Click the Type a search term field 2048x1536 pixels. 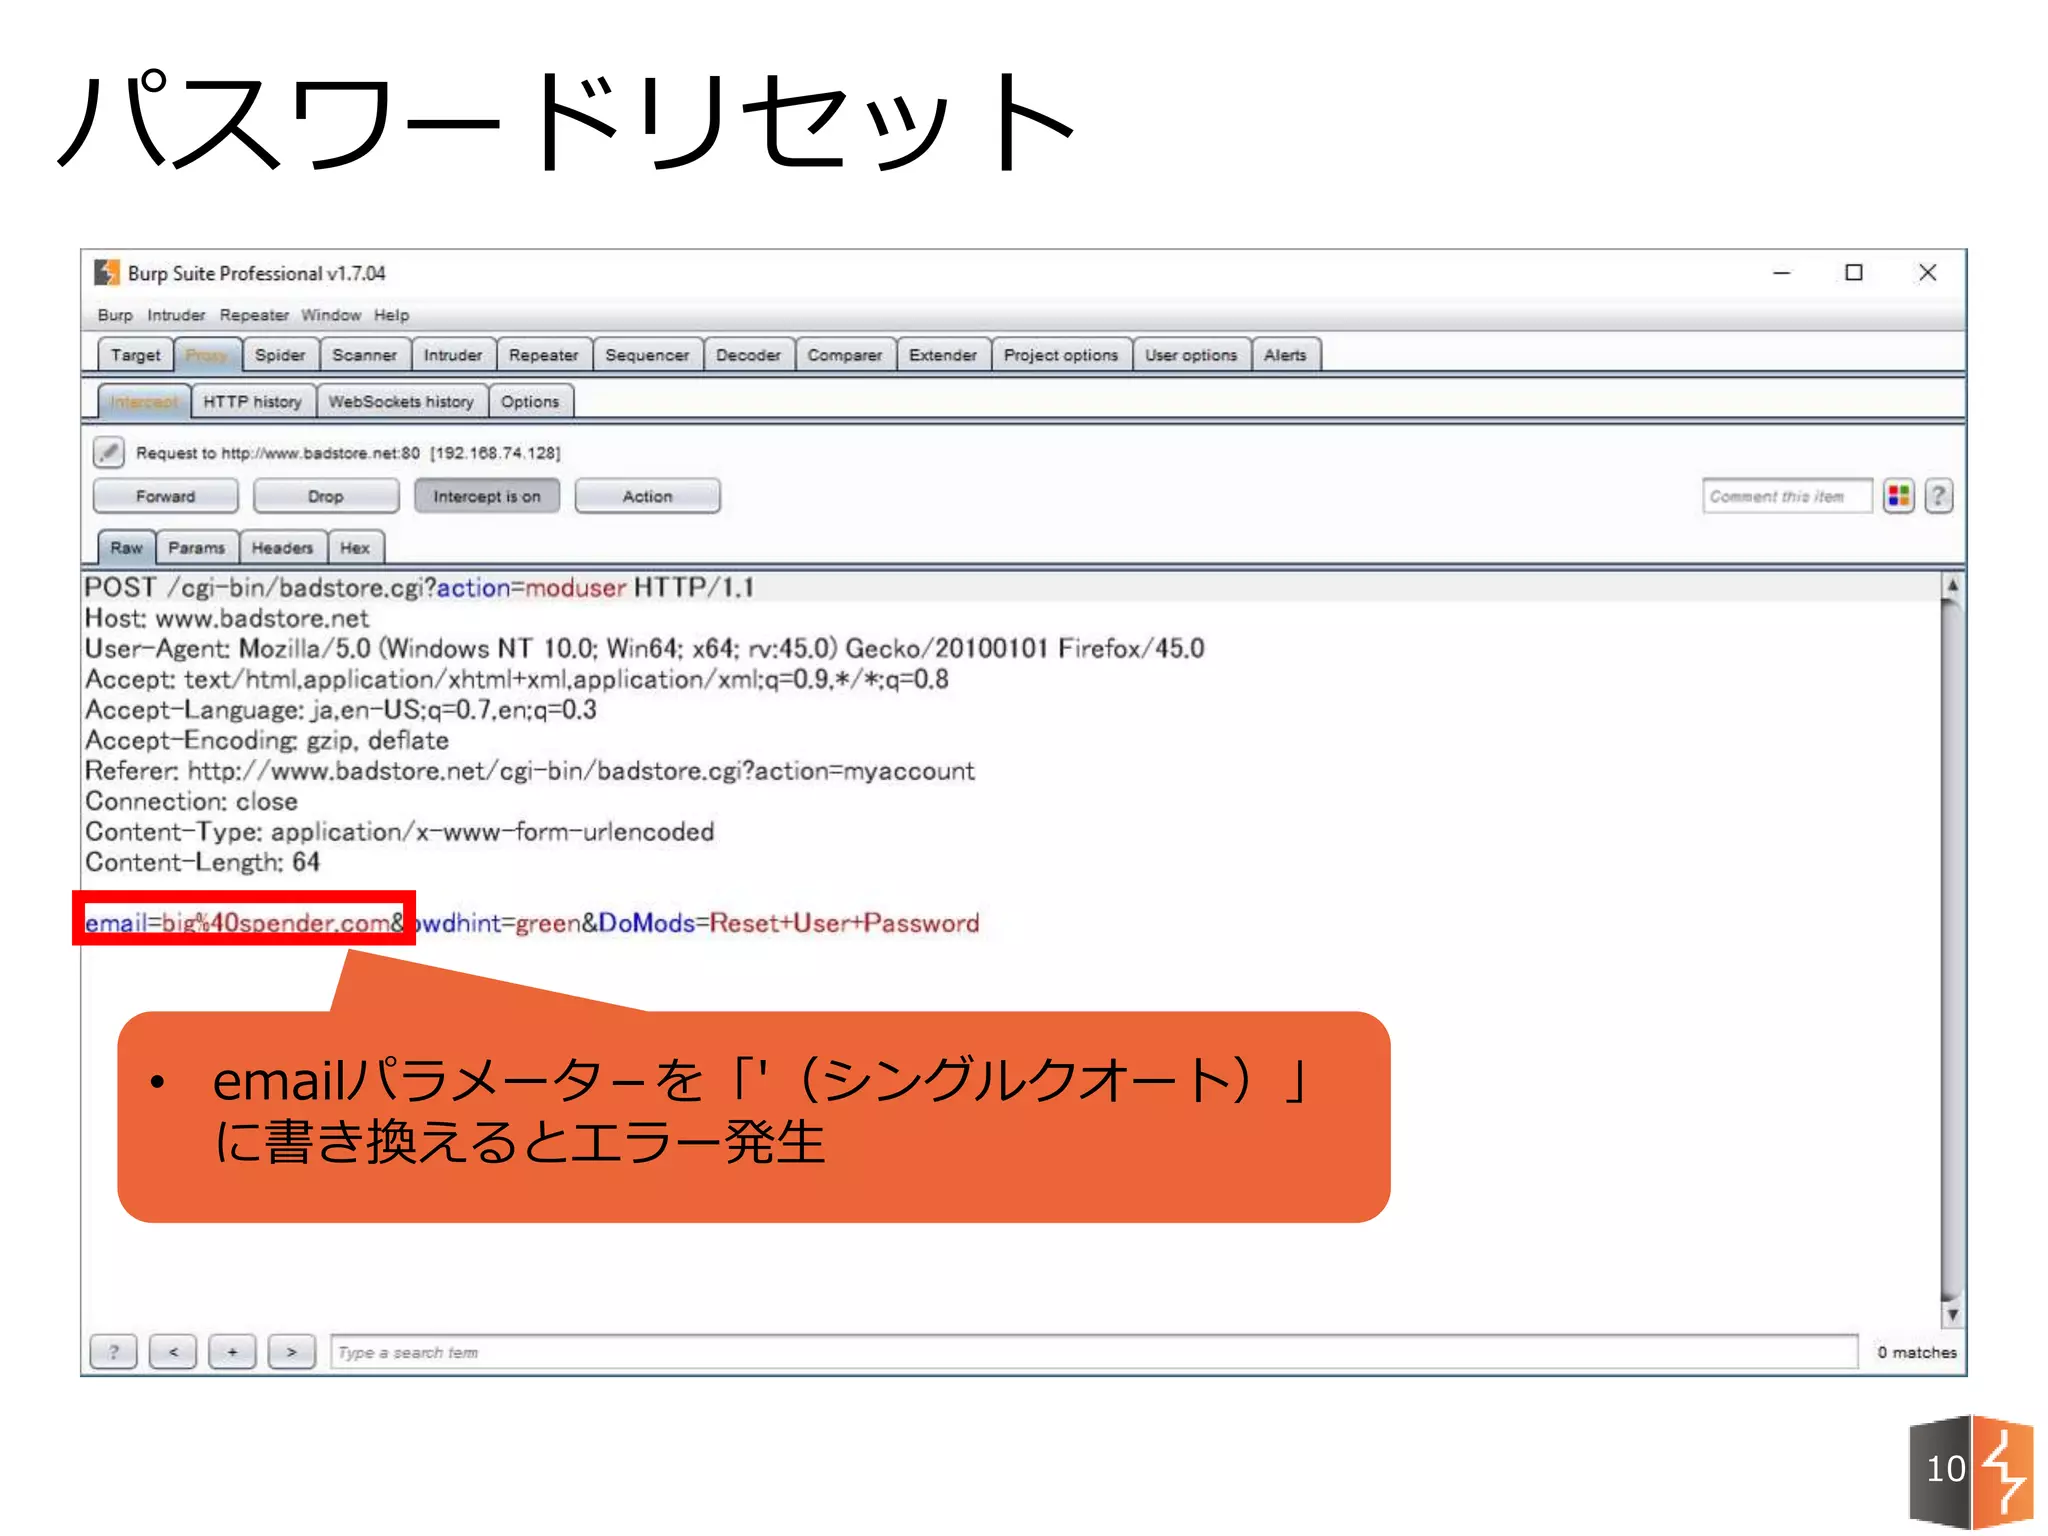1094,1352
